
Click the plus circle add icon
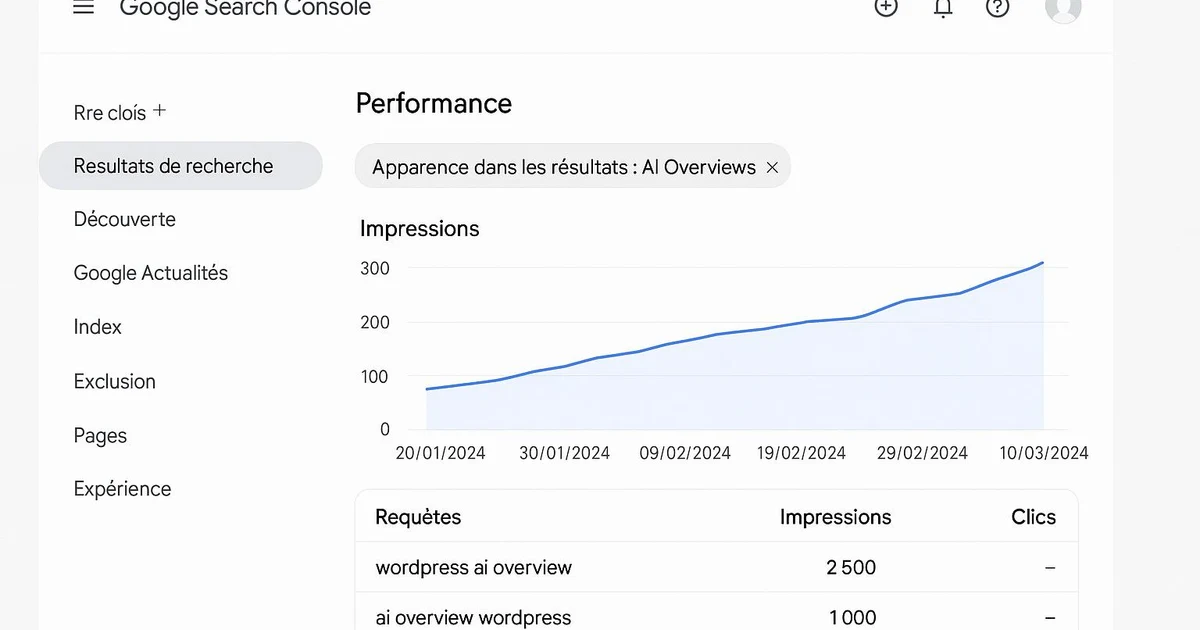pyautogui.click(x=886, y=7)
